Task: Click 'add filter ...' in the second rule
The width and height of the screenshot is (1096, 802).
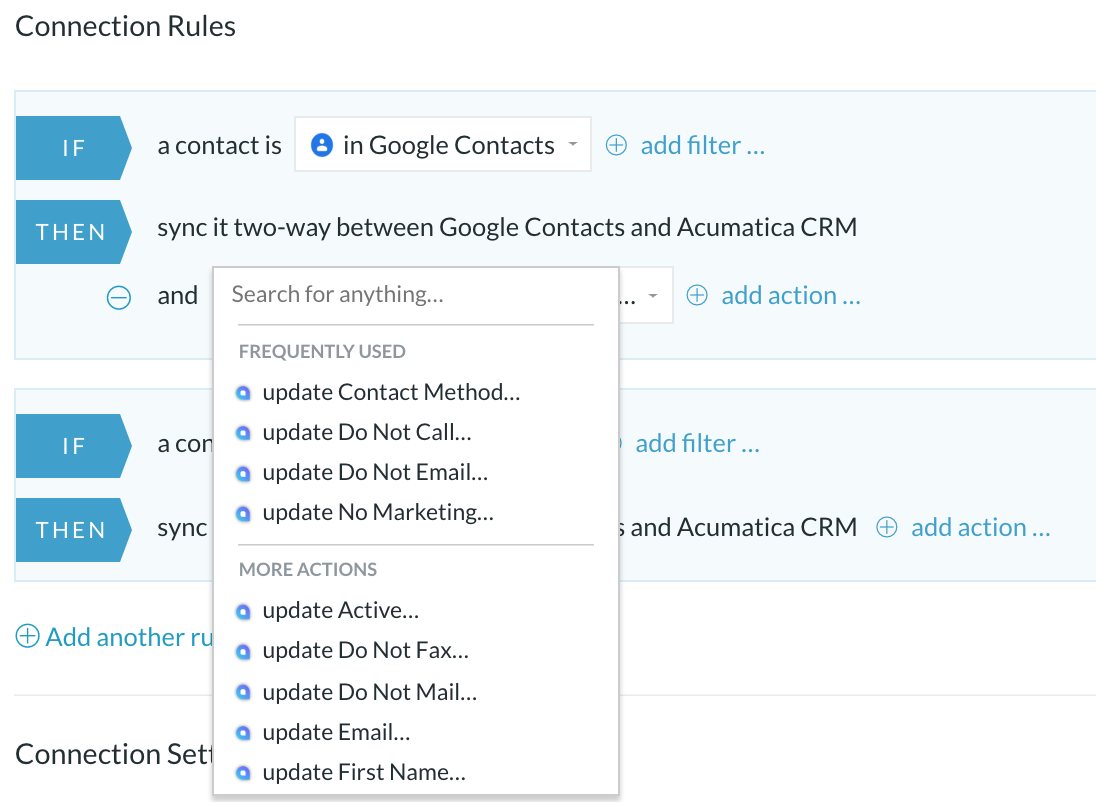Action: (697, 443)
